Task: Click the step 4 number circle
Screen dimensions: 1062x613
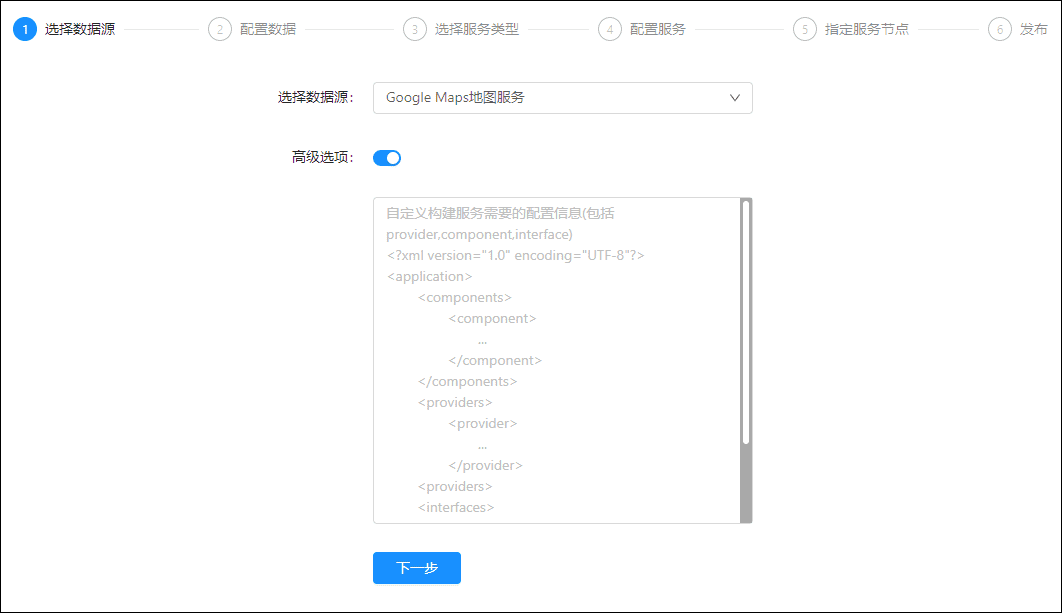Action: pyautogui.click(x=609, y=29)
